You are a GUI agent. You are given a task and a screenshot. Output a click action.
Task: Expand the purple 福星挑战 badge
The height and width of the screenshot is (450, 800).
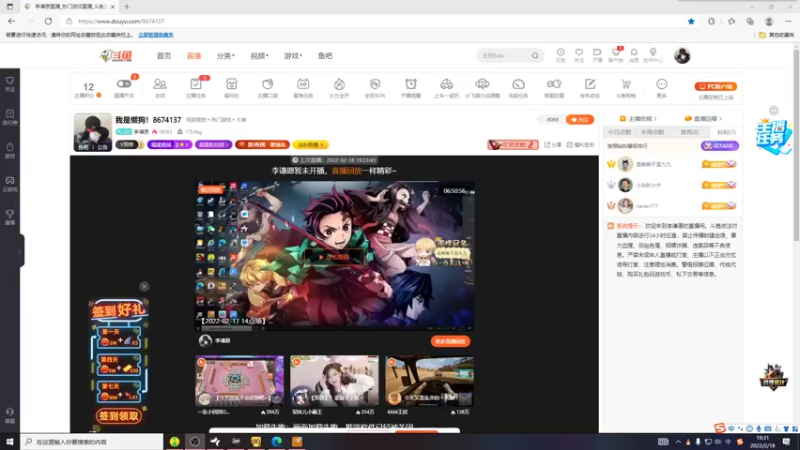click(x=169, y=145)
